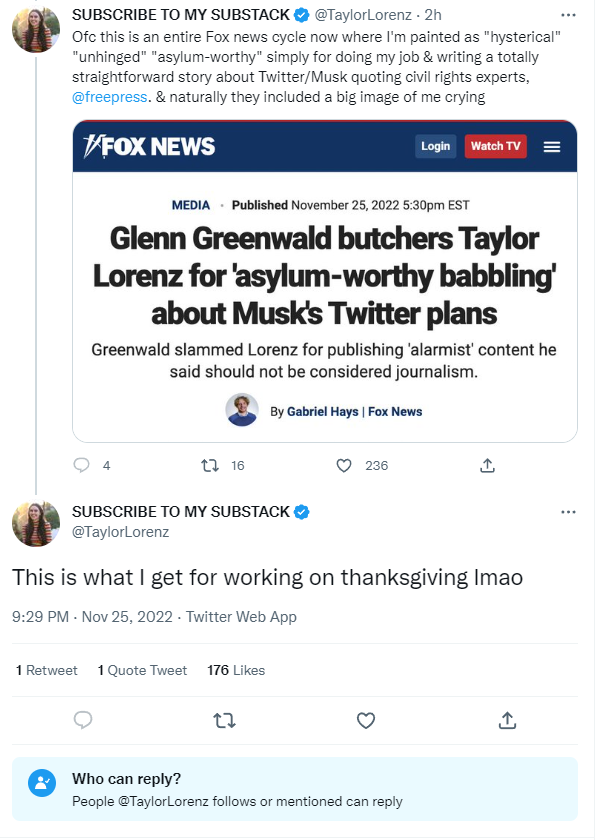Viewport: 596px width, 840px height.
Task: Open the @freepress mention link
Action: 110,97
